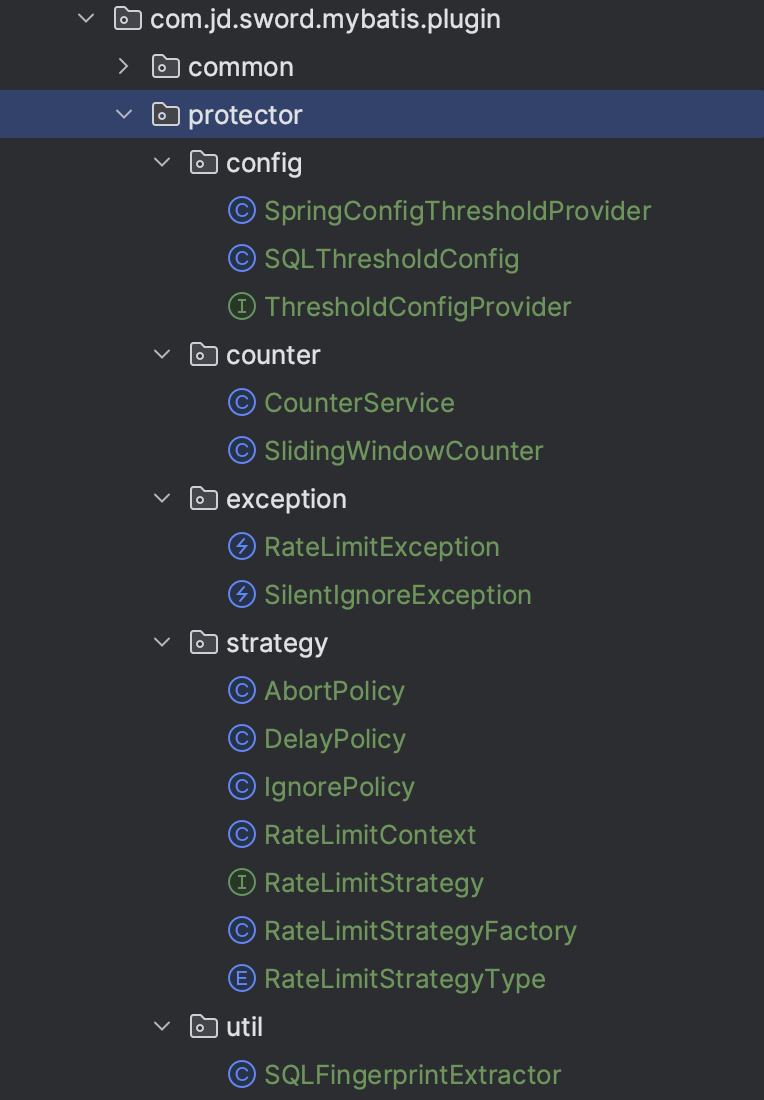Open the DelayPolicy class
The width and height of the screenshot is (764, 1100).
click(335, 739)
